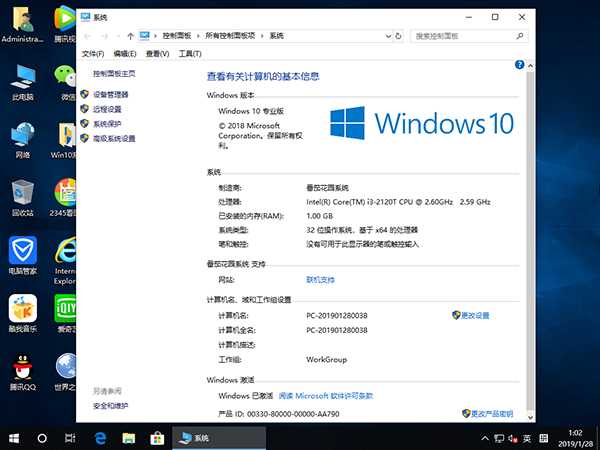The height and width of the screenshot is (450, 600).
Task: Select Control Panel breadcrumb (控制面板)
Action: pos(177,36)
